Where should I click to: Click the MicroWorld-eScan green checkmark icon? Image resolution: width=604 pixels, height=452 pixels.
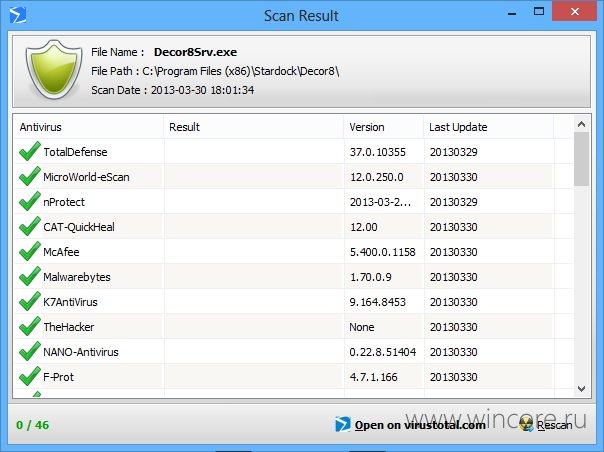point(30,176)
